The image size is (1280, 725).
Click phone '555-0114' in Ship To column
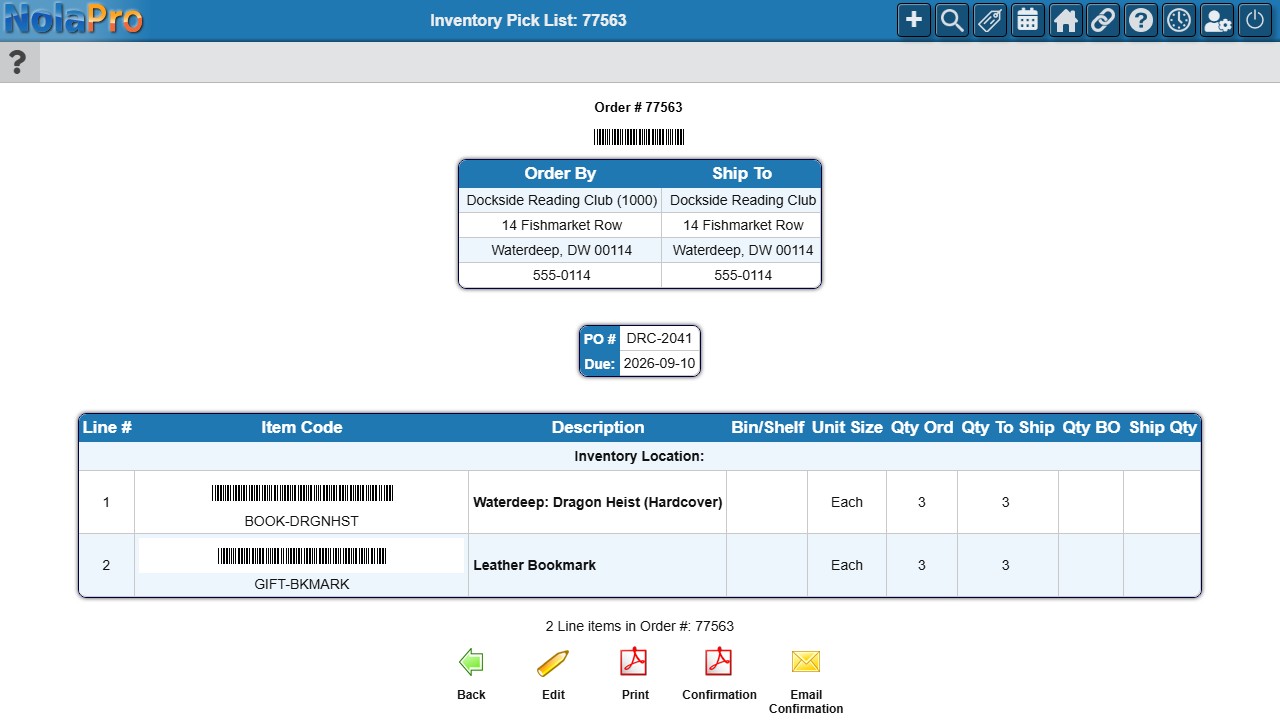(x=743, y=275)
